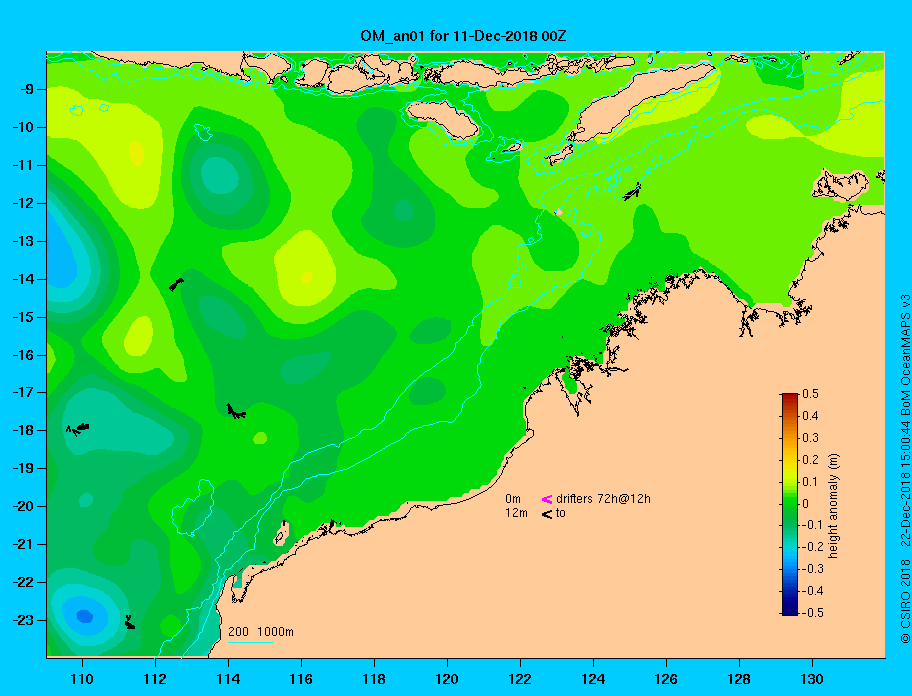Click the 0.5 value on color scale
The height and width of the screenshot is (696, 912).
[x=810, y=394]
